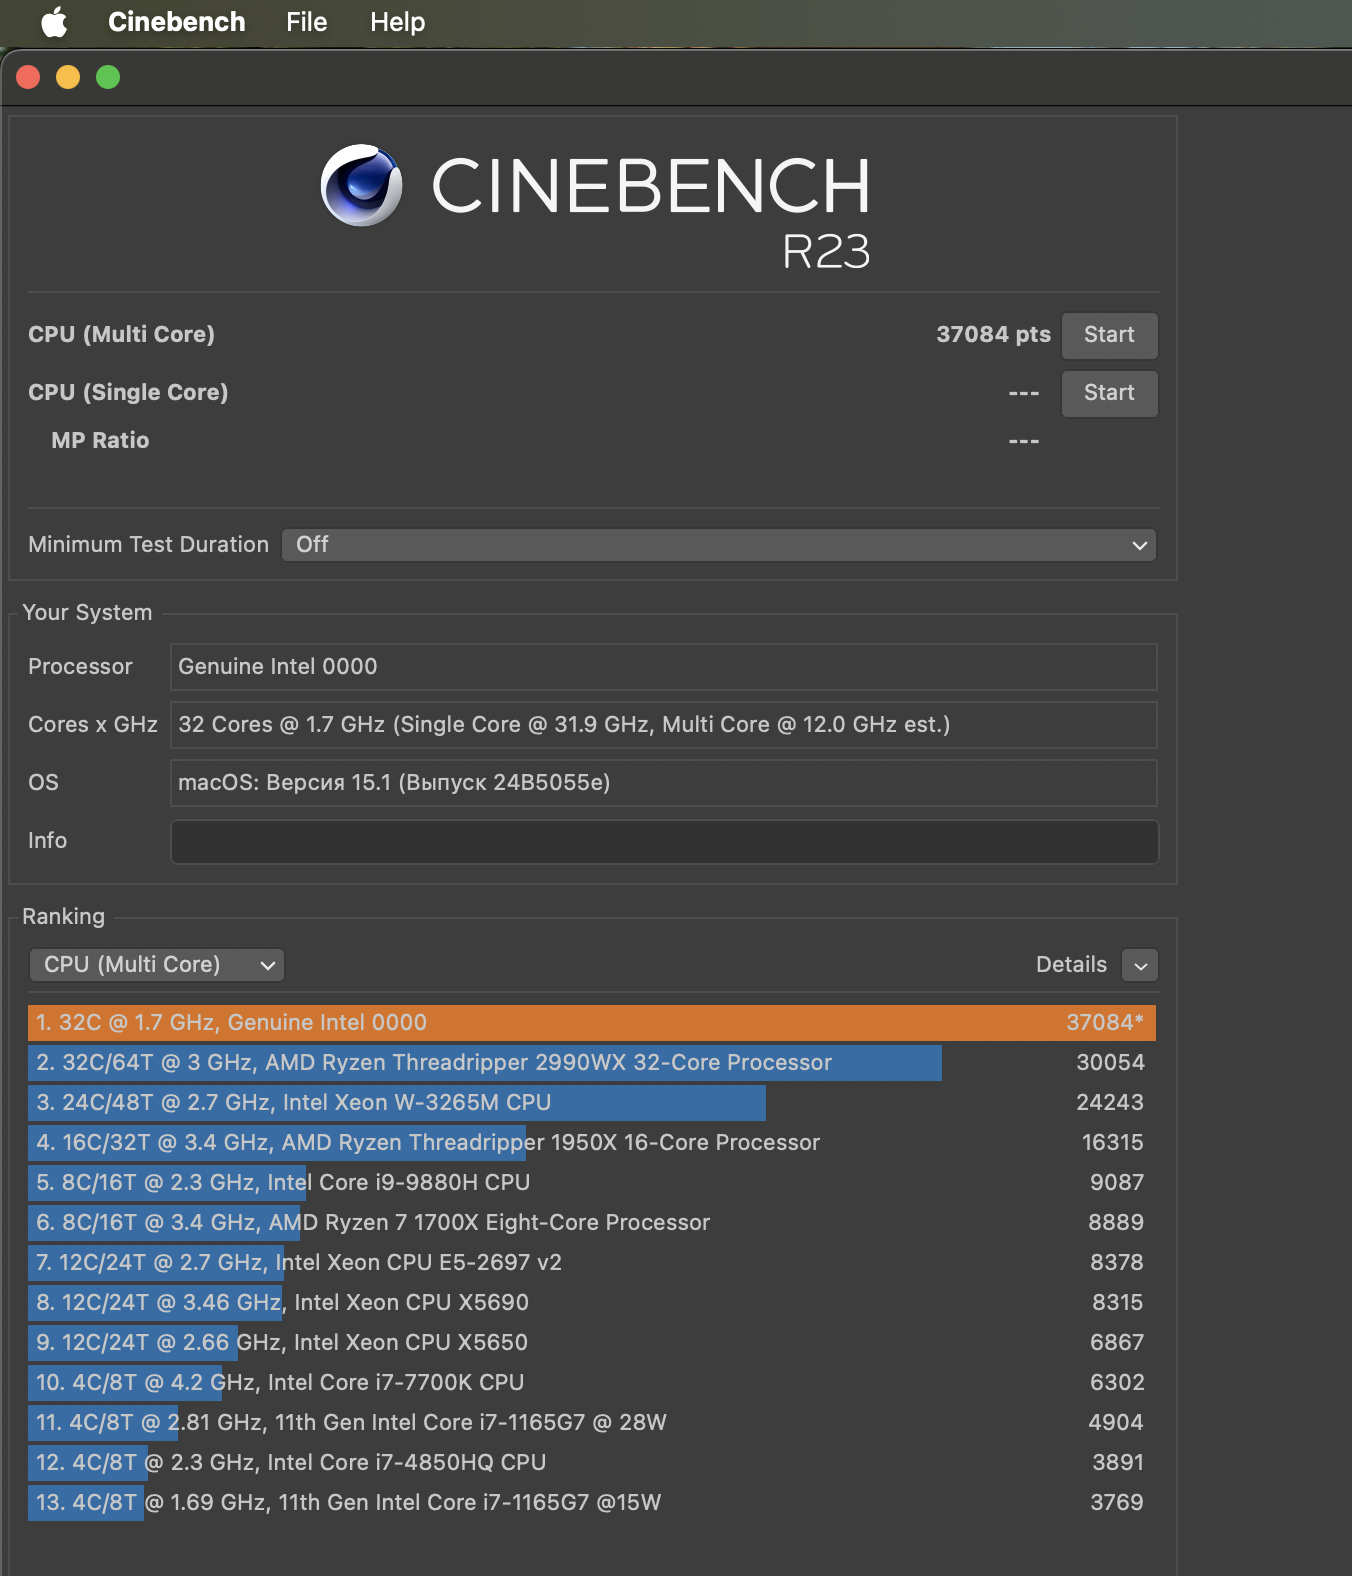The width and height of the screenshot is (1352, 1576).
Task: Click the OS version field
Action: click(x=664, y=783)
